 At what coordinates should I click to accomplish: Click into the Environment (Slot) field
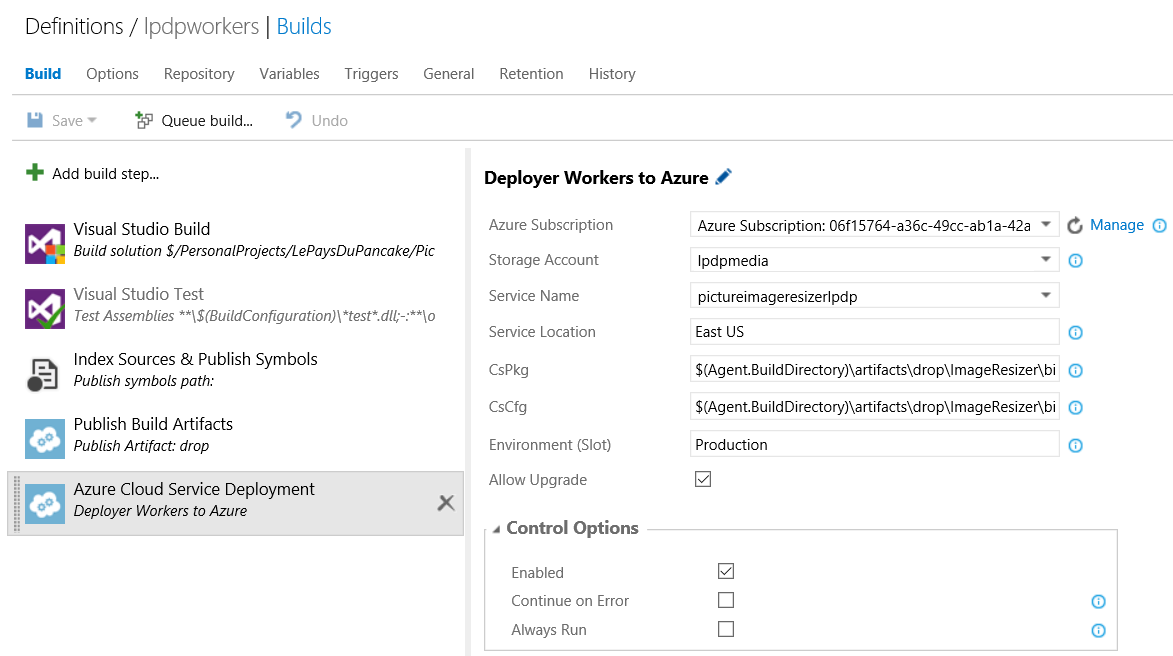pyautogui.click(x=874, y=444)
